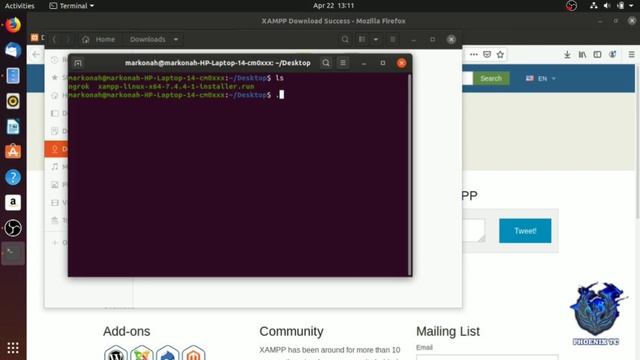The width and height of the screenshot is (640, 360).
Task: Toggle Firefox sidebar icon
Action: click(597, 54)
